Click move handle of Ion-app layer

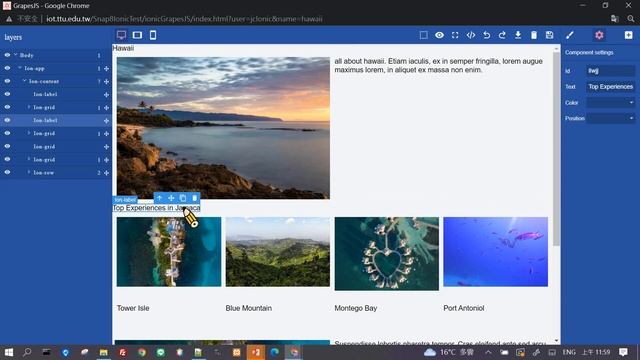pyautogui.click(x=107, y=69)
